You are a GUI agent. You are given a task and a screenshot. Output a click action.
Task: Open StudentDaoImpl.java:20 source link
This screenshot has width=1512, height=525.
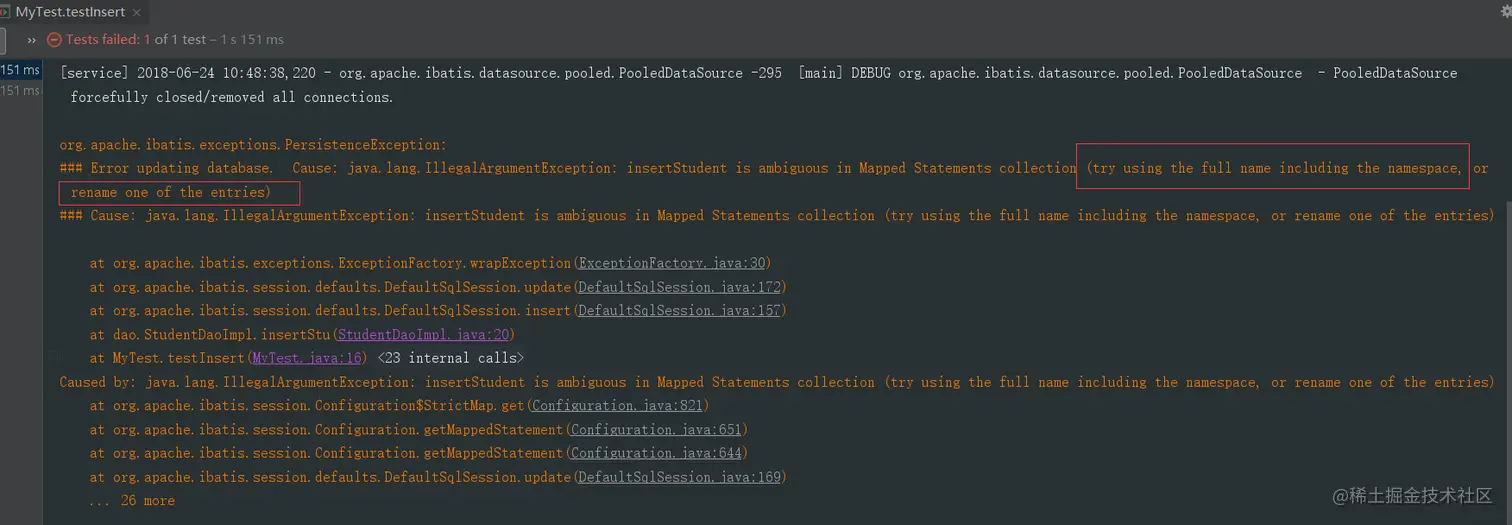423,335
